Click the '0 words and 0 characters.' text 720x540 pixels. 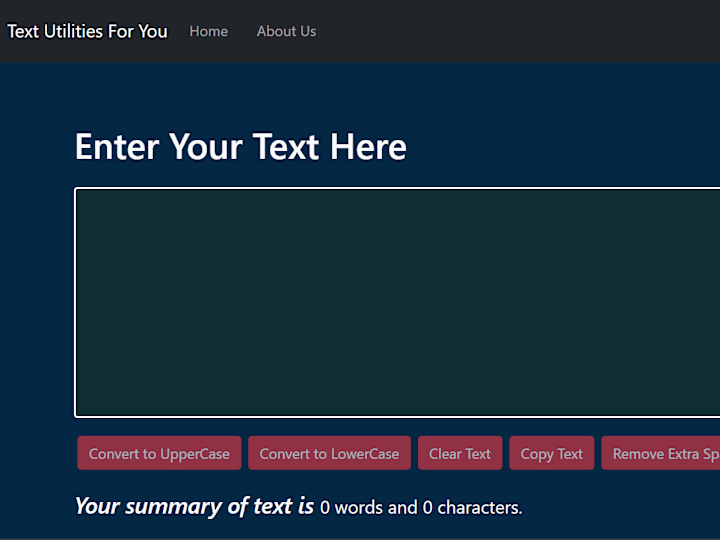pos(421,508)
